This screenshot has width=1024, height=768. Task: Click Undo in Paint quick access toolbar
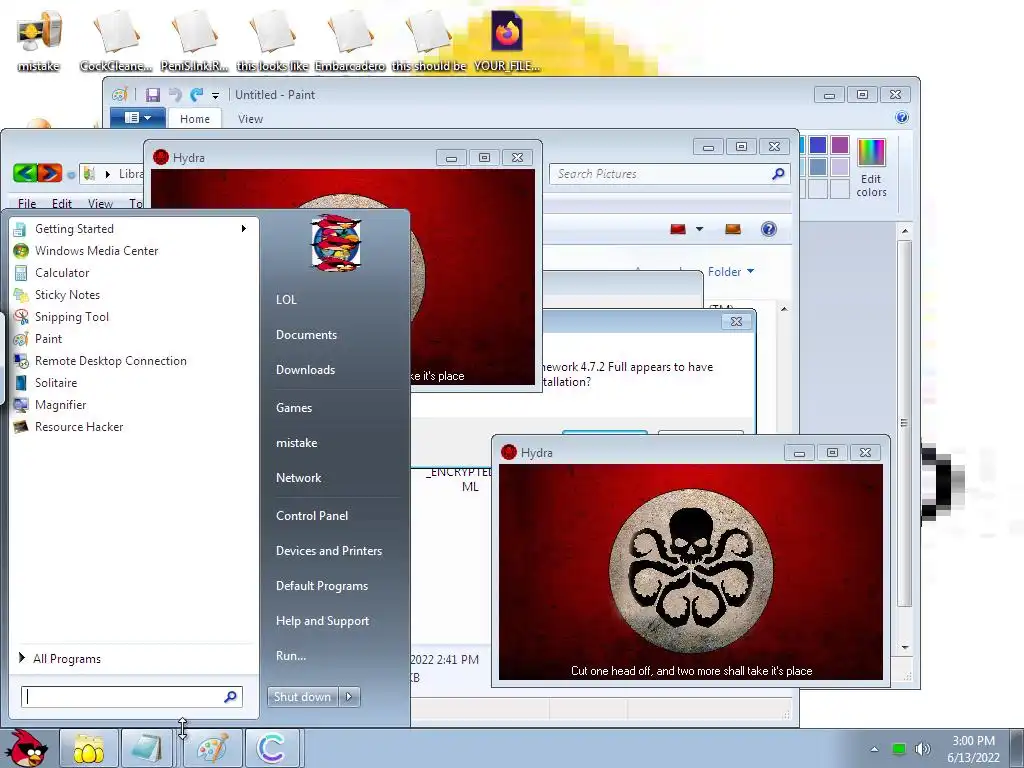[x=175, y=95]
